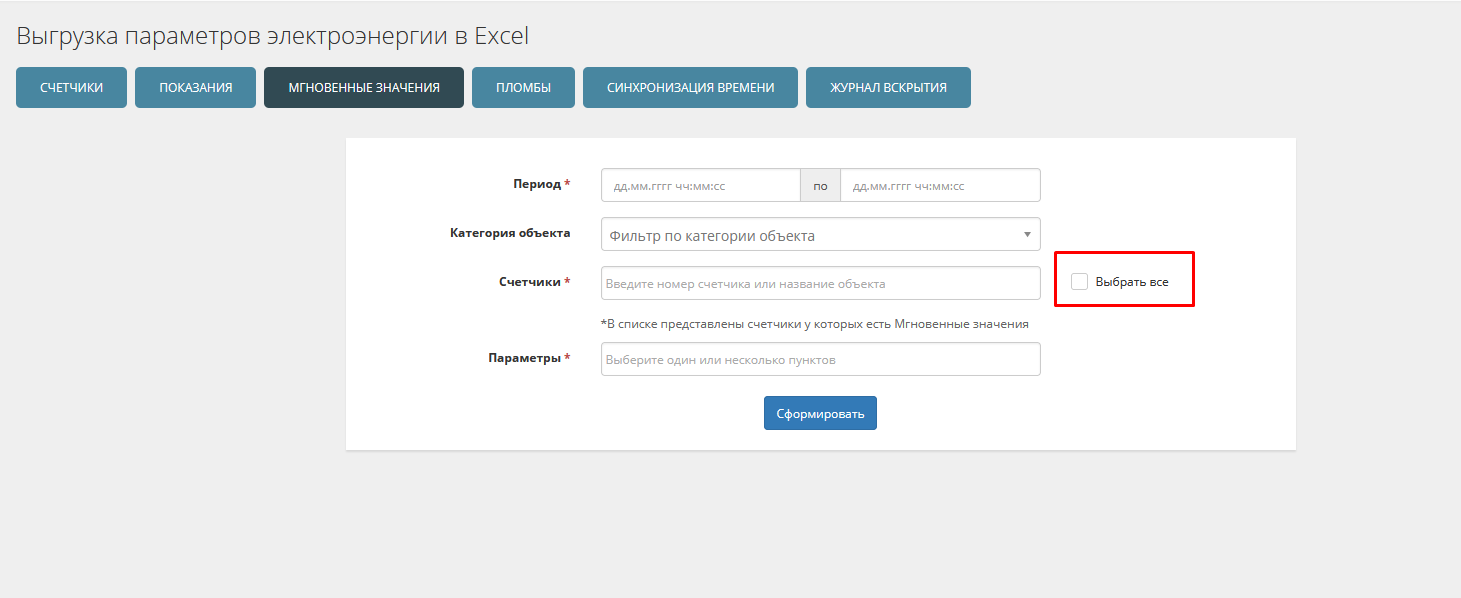The width and height of the screenshot is (1461, 598).
Task: Click the Счетчики field label
Action: coord(530,282)
